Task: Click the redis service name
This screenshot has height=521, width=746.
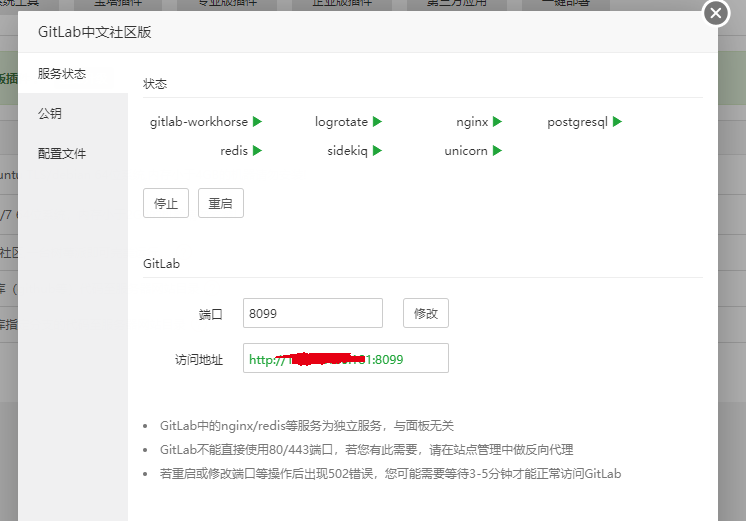Action: (x=234, y=151)
